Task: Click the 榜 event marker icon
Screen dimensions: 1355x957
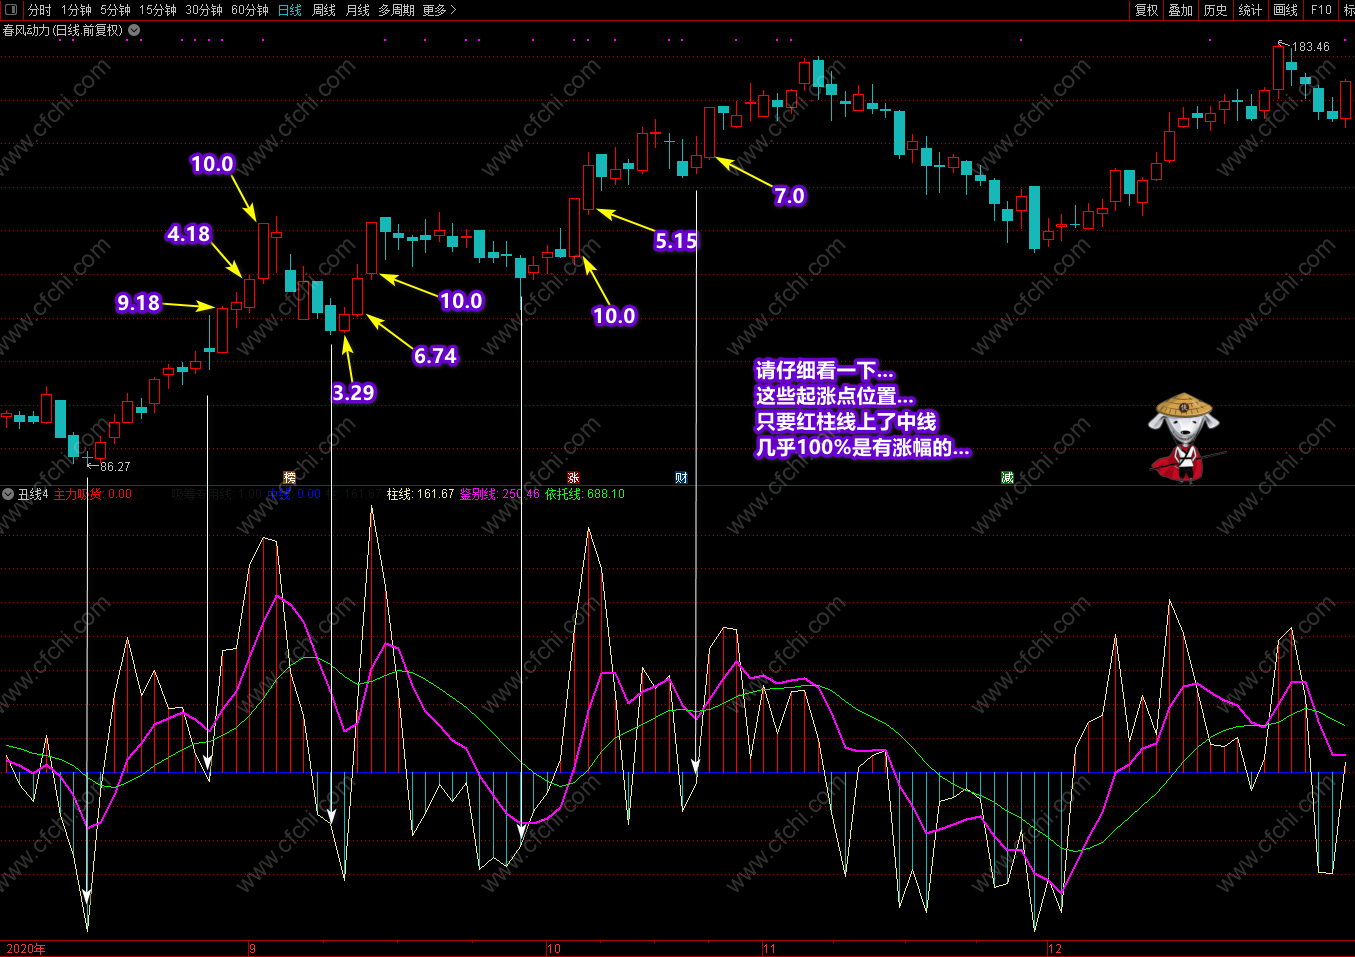Action: coord(290,478)
